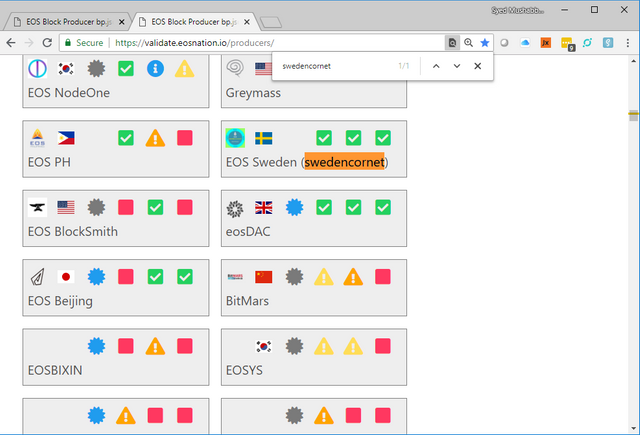Viewport: 640px width, 435px height.
Task: Switch to the first EOS Block Producer tab
Action: coord(69,22)
